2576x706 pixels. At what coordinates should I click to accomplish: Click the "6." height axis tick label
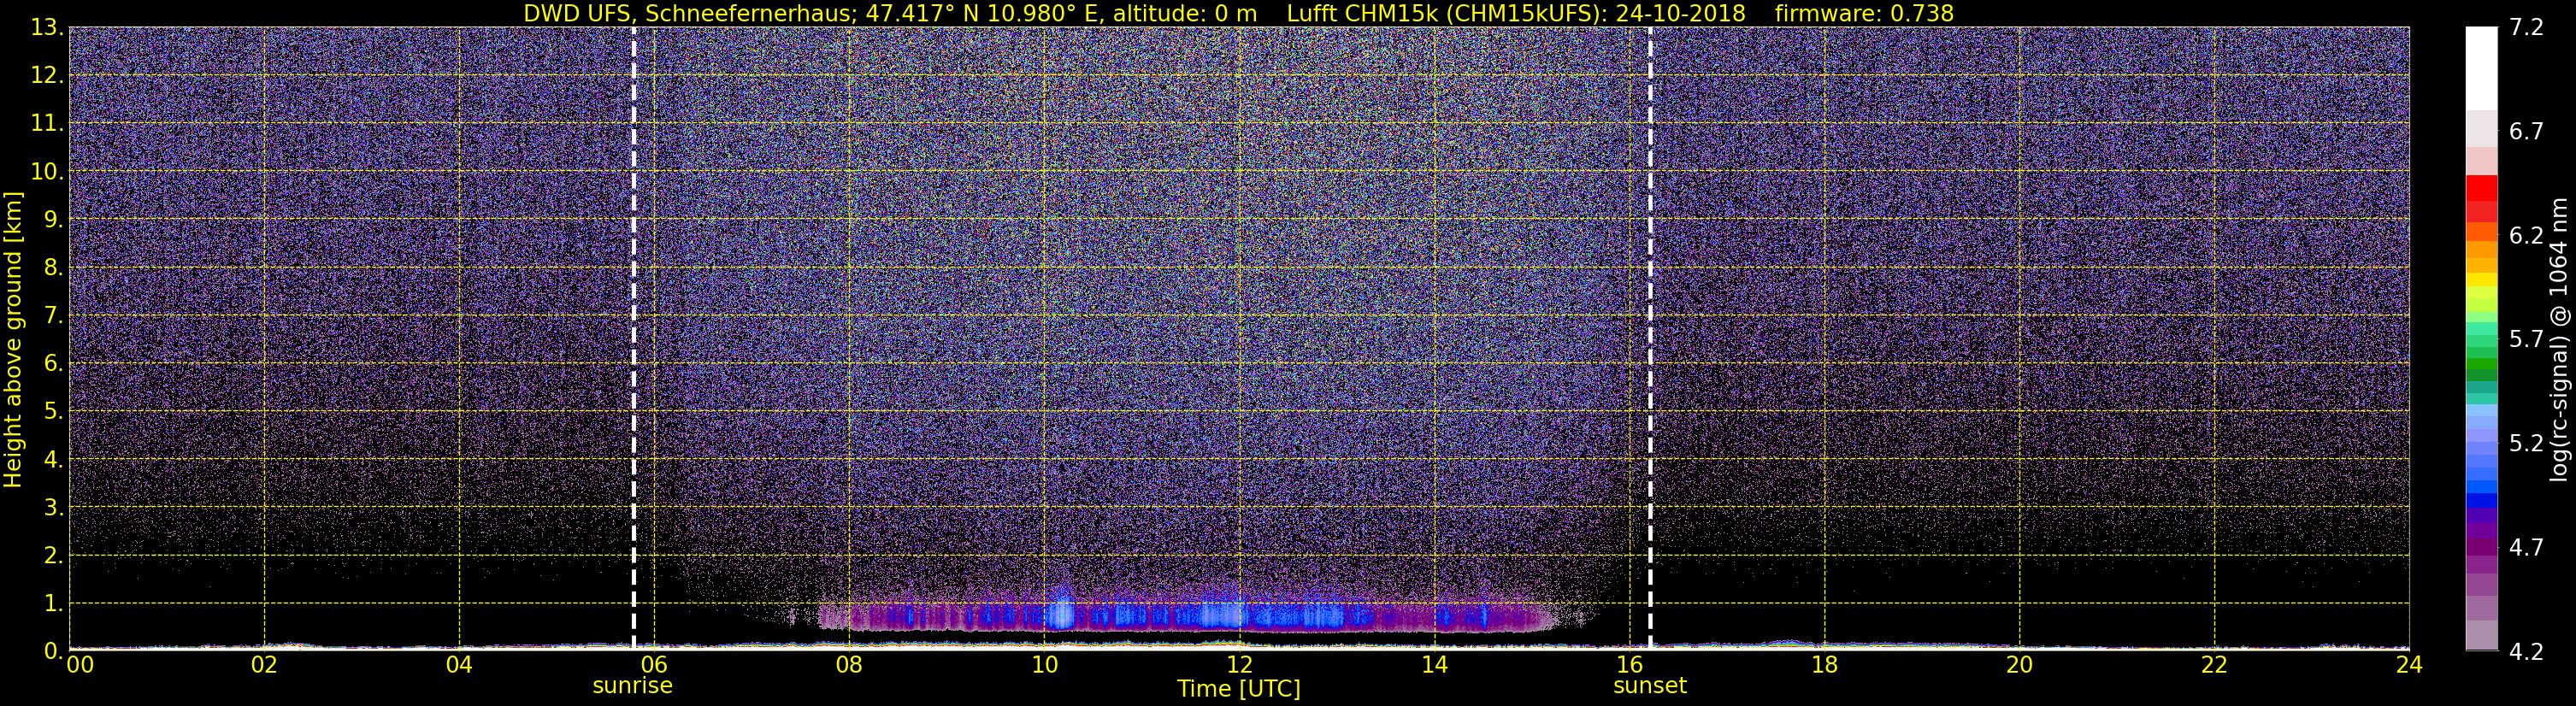point(53,364)
